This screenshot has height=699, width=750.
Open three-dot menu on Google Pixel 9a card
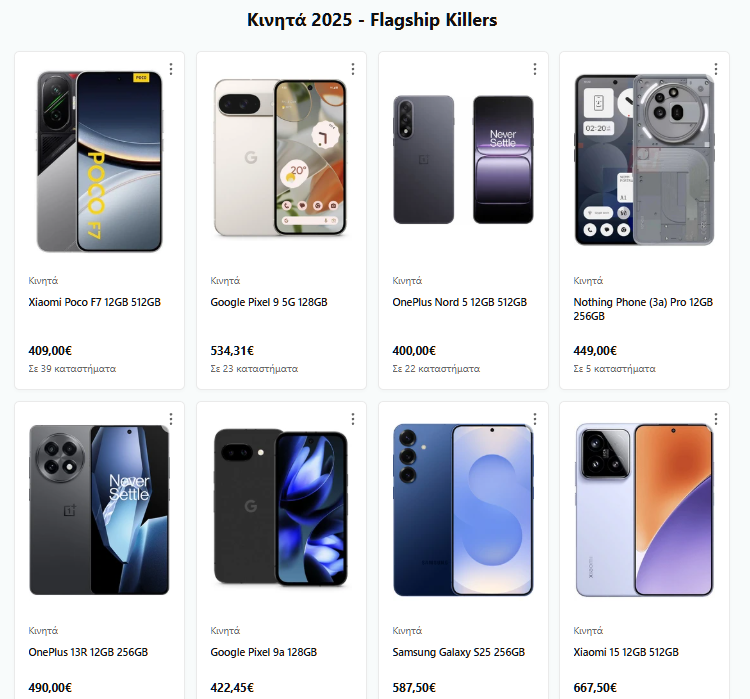[x=353, y=419]
